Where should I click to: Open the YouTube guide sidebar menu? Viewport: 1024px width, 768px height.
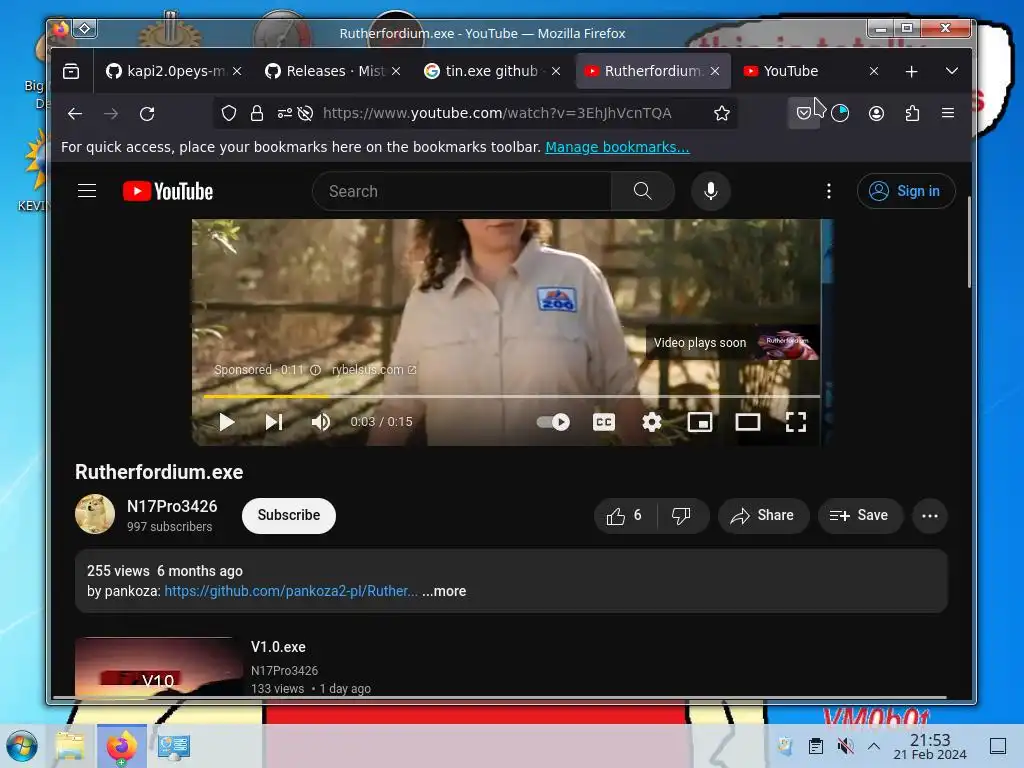[x=87, y=191]
